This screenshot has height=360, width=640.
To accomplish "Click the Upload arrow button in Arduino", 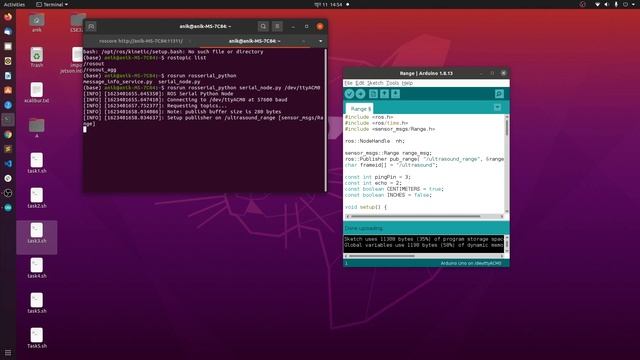I will pyautogui.click(x=360, y=94).
